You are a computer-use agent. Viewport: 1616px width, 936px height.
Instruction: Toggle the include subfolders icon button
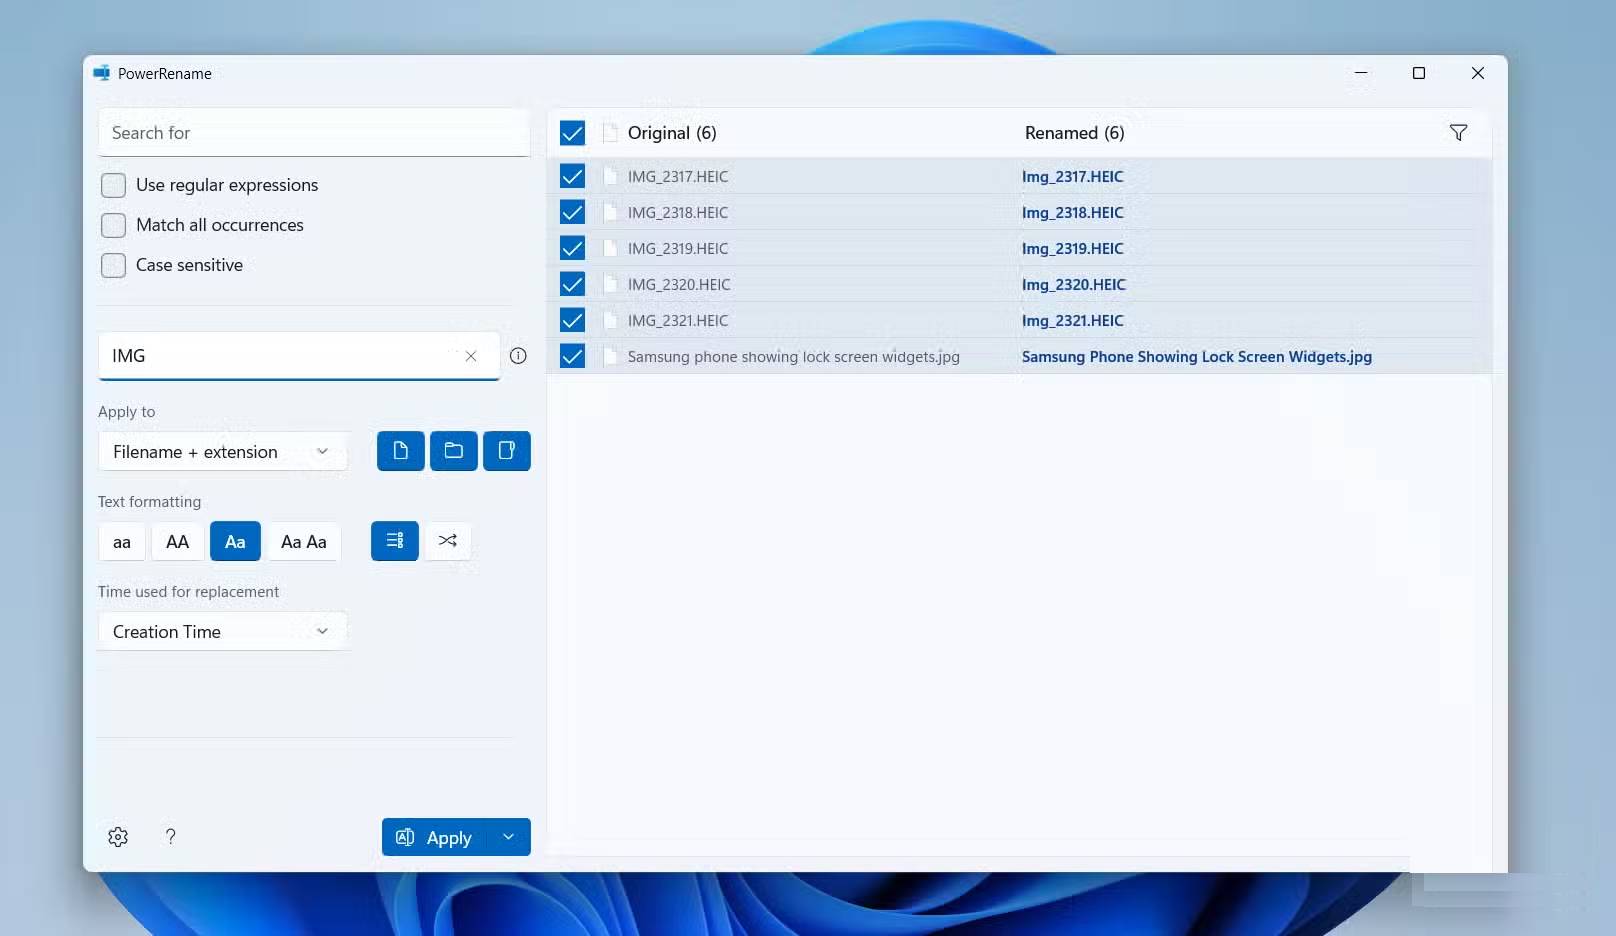[x=506, y=451]
